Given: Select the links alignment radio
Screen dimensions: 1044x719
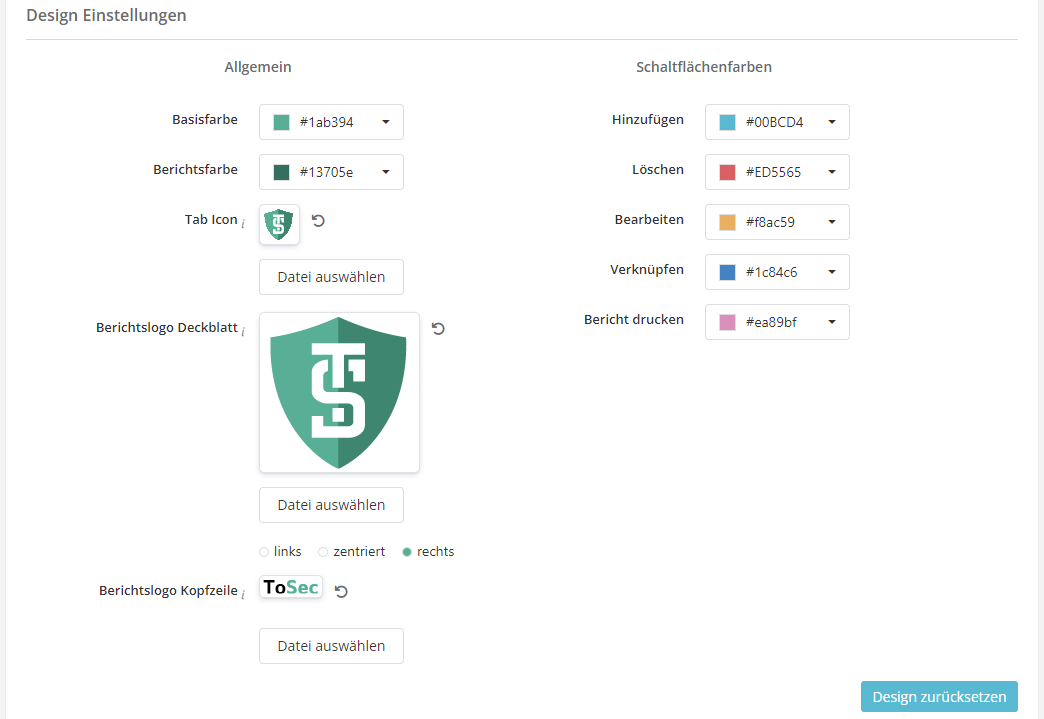Looking at the screenshot, I should [x=264, y=552].
